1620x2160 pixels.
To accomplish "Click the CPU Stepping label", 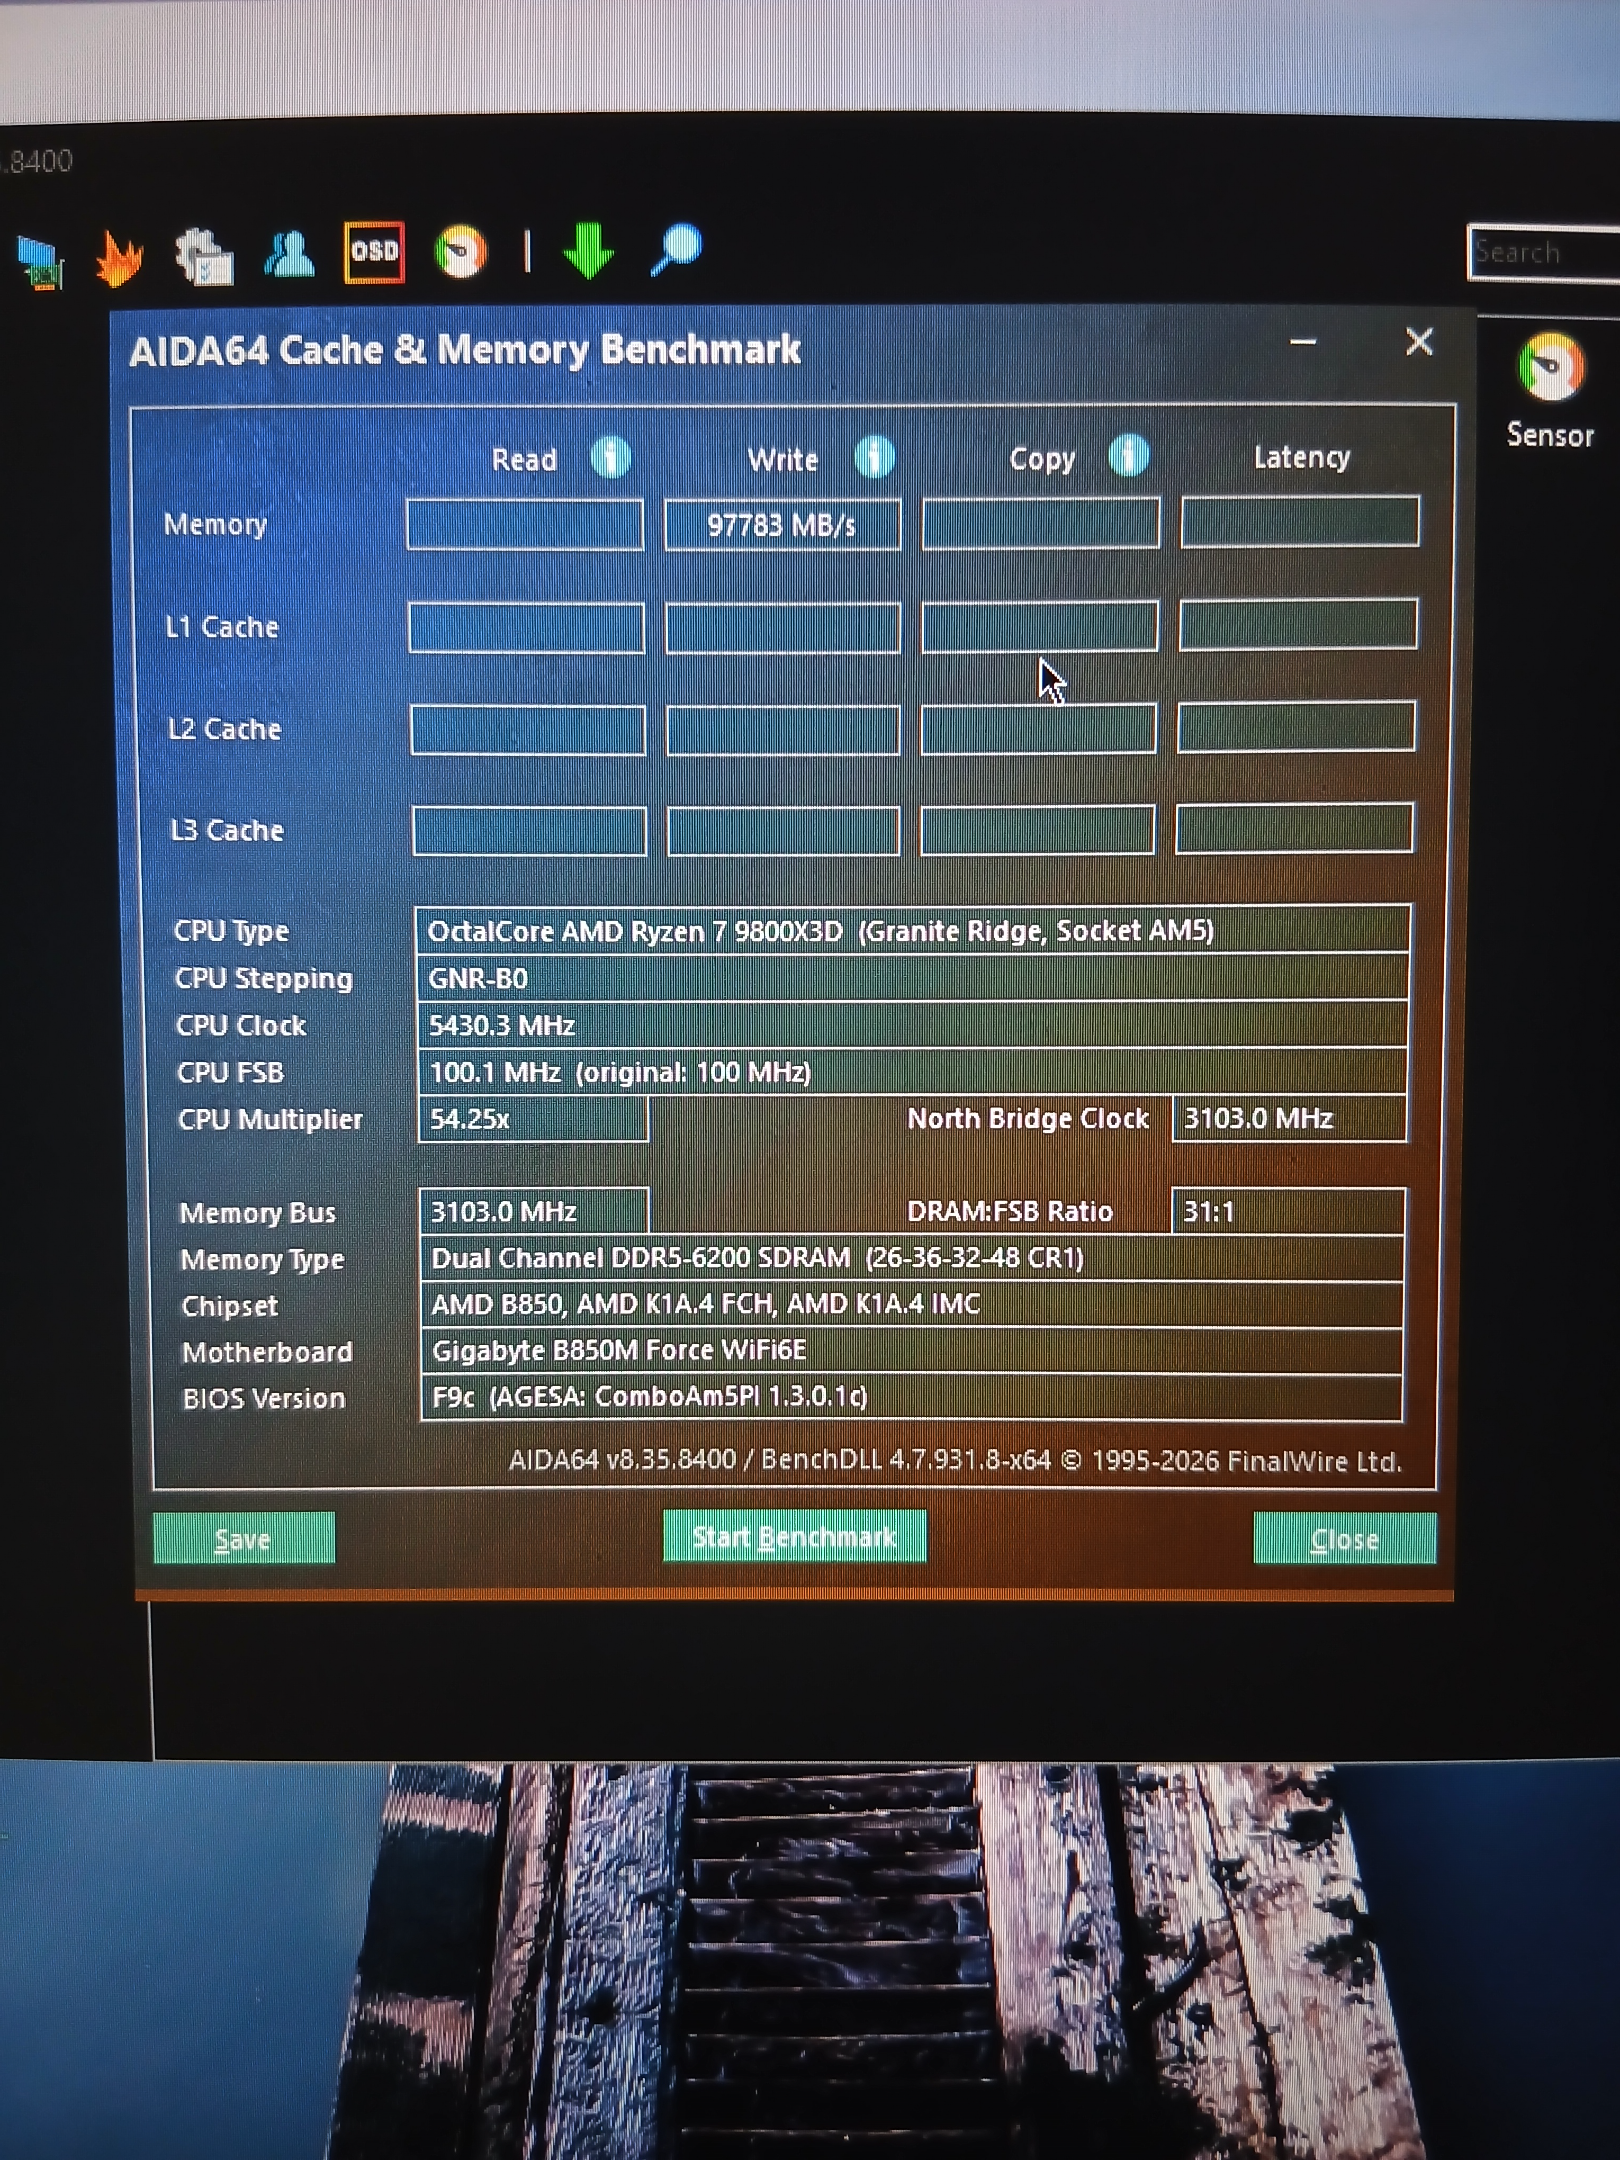I will 264,978.
